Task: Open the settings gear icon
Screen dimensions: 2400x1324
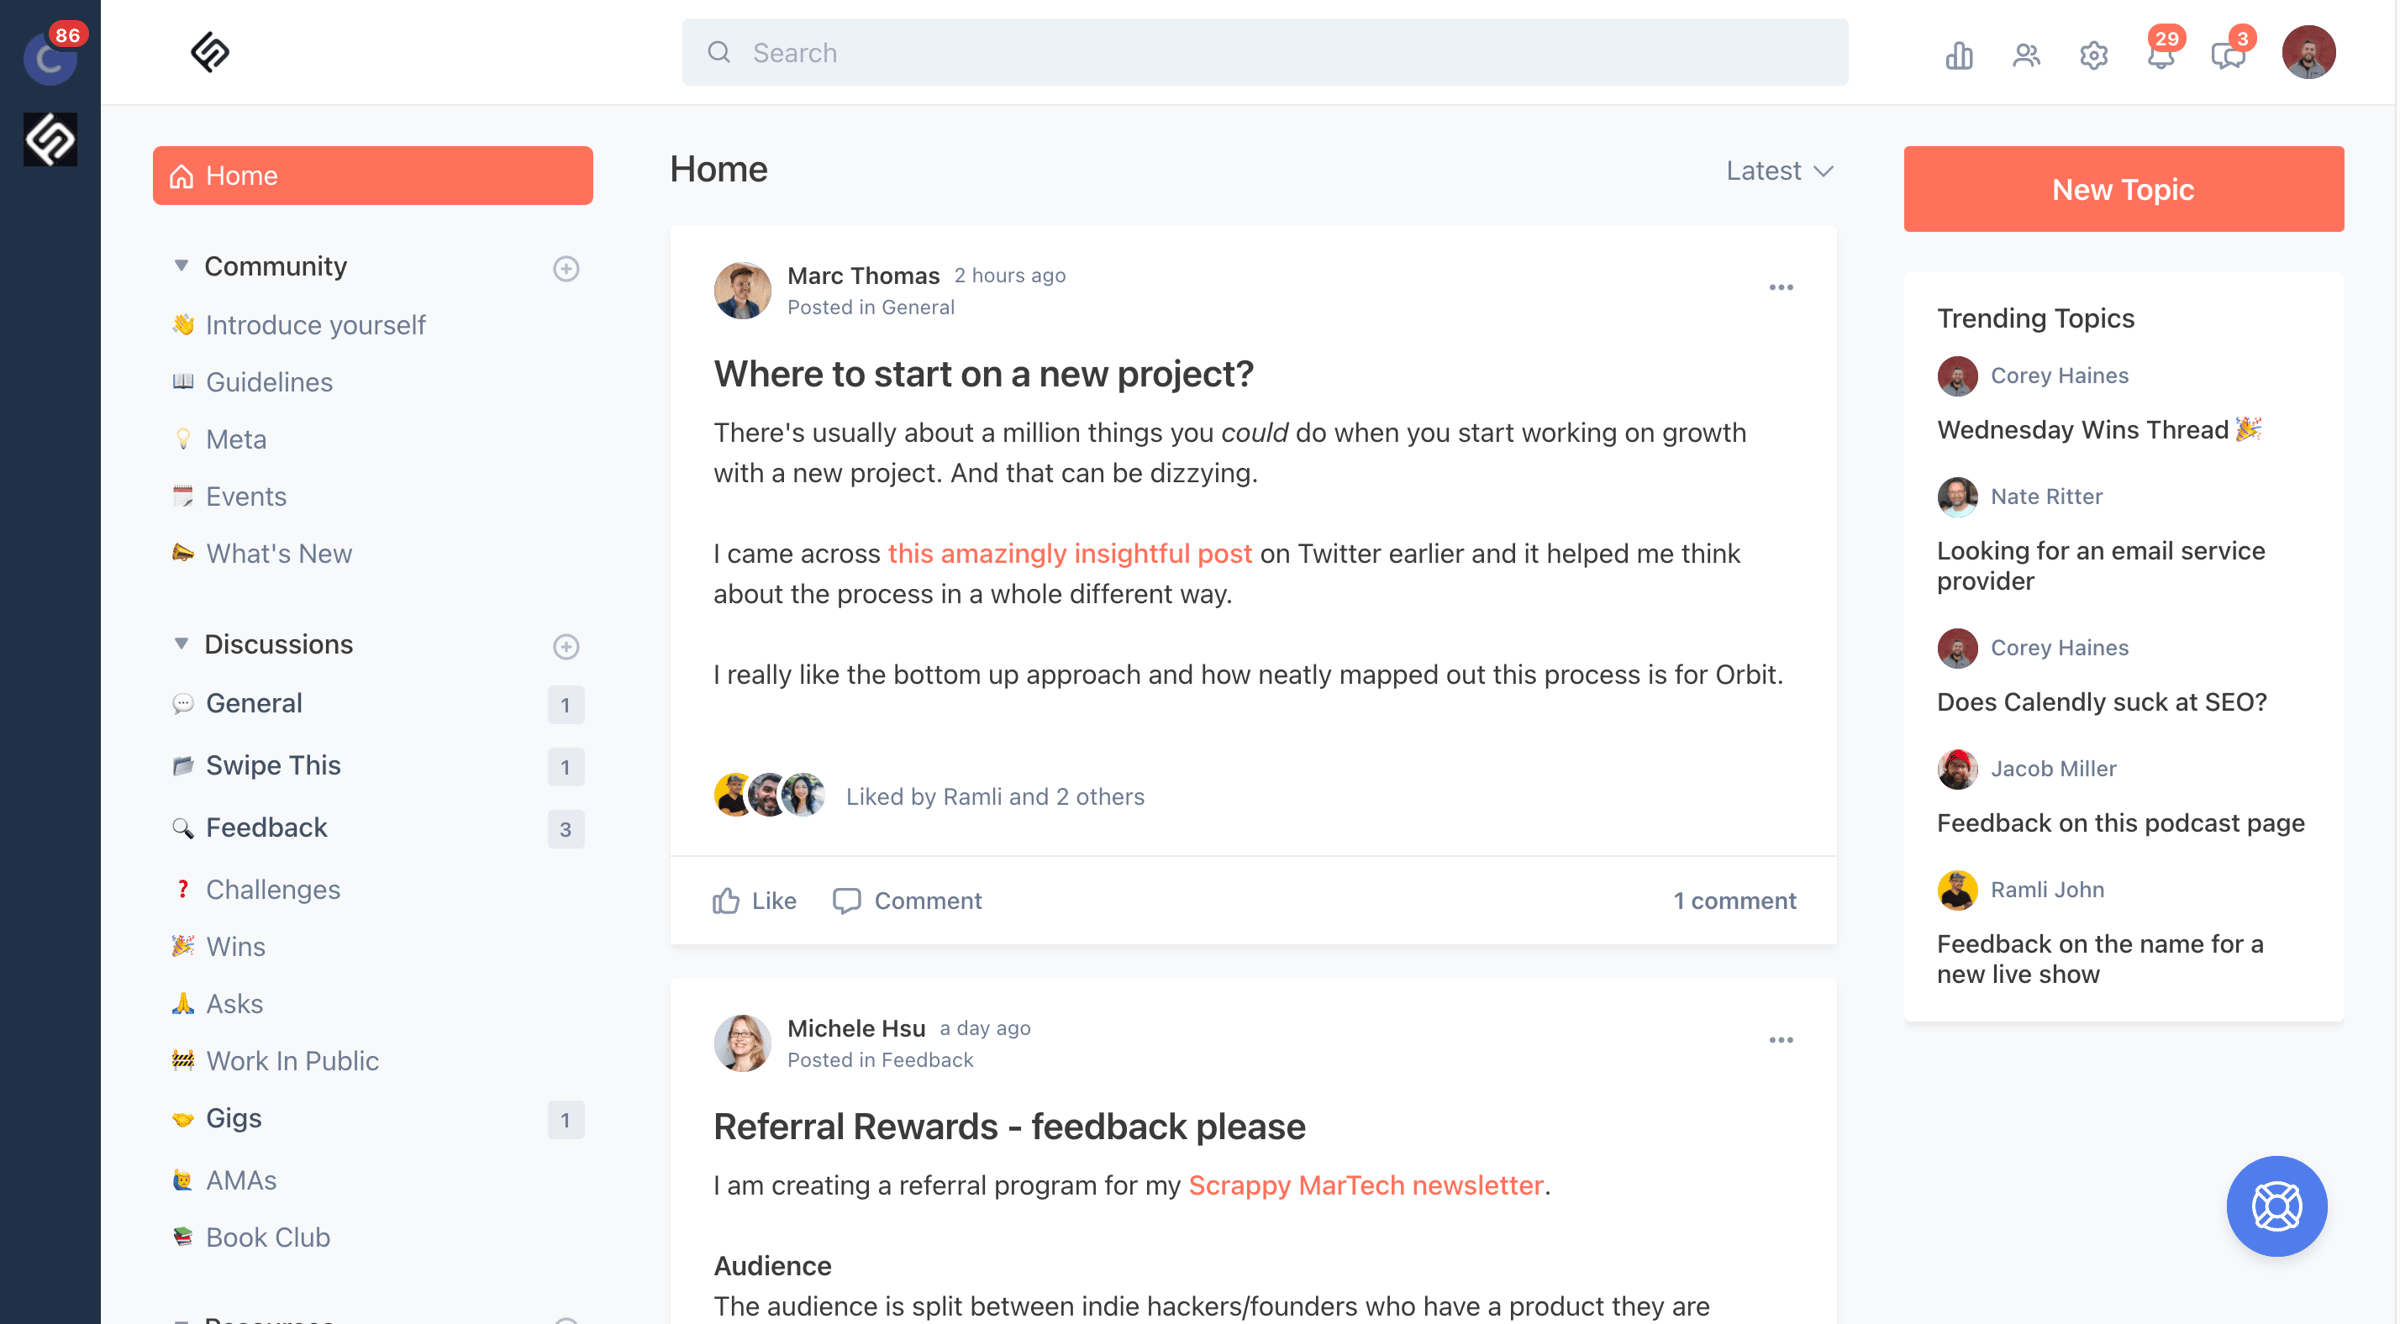Action: (x=2093, y=54)
